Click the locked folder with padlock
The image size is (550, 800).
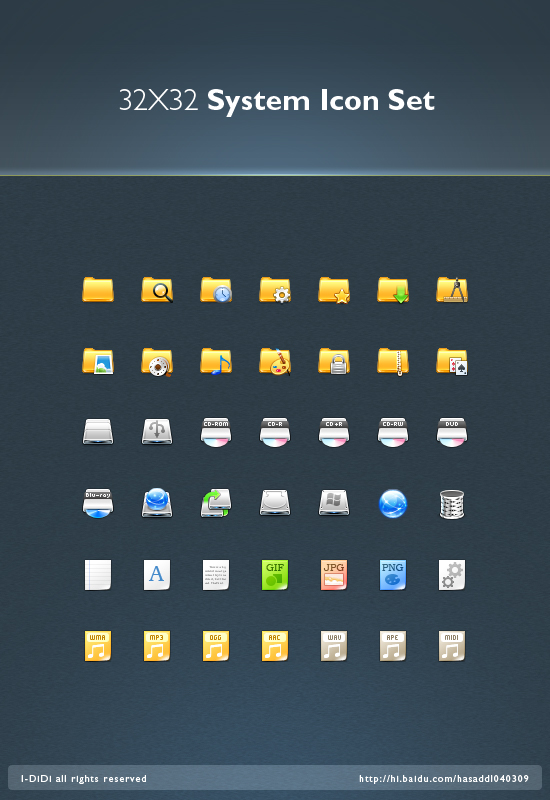point(334,361)
